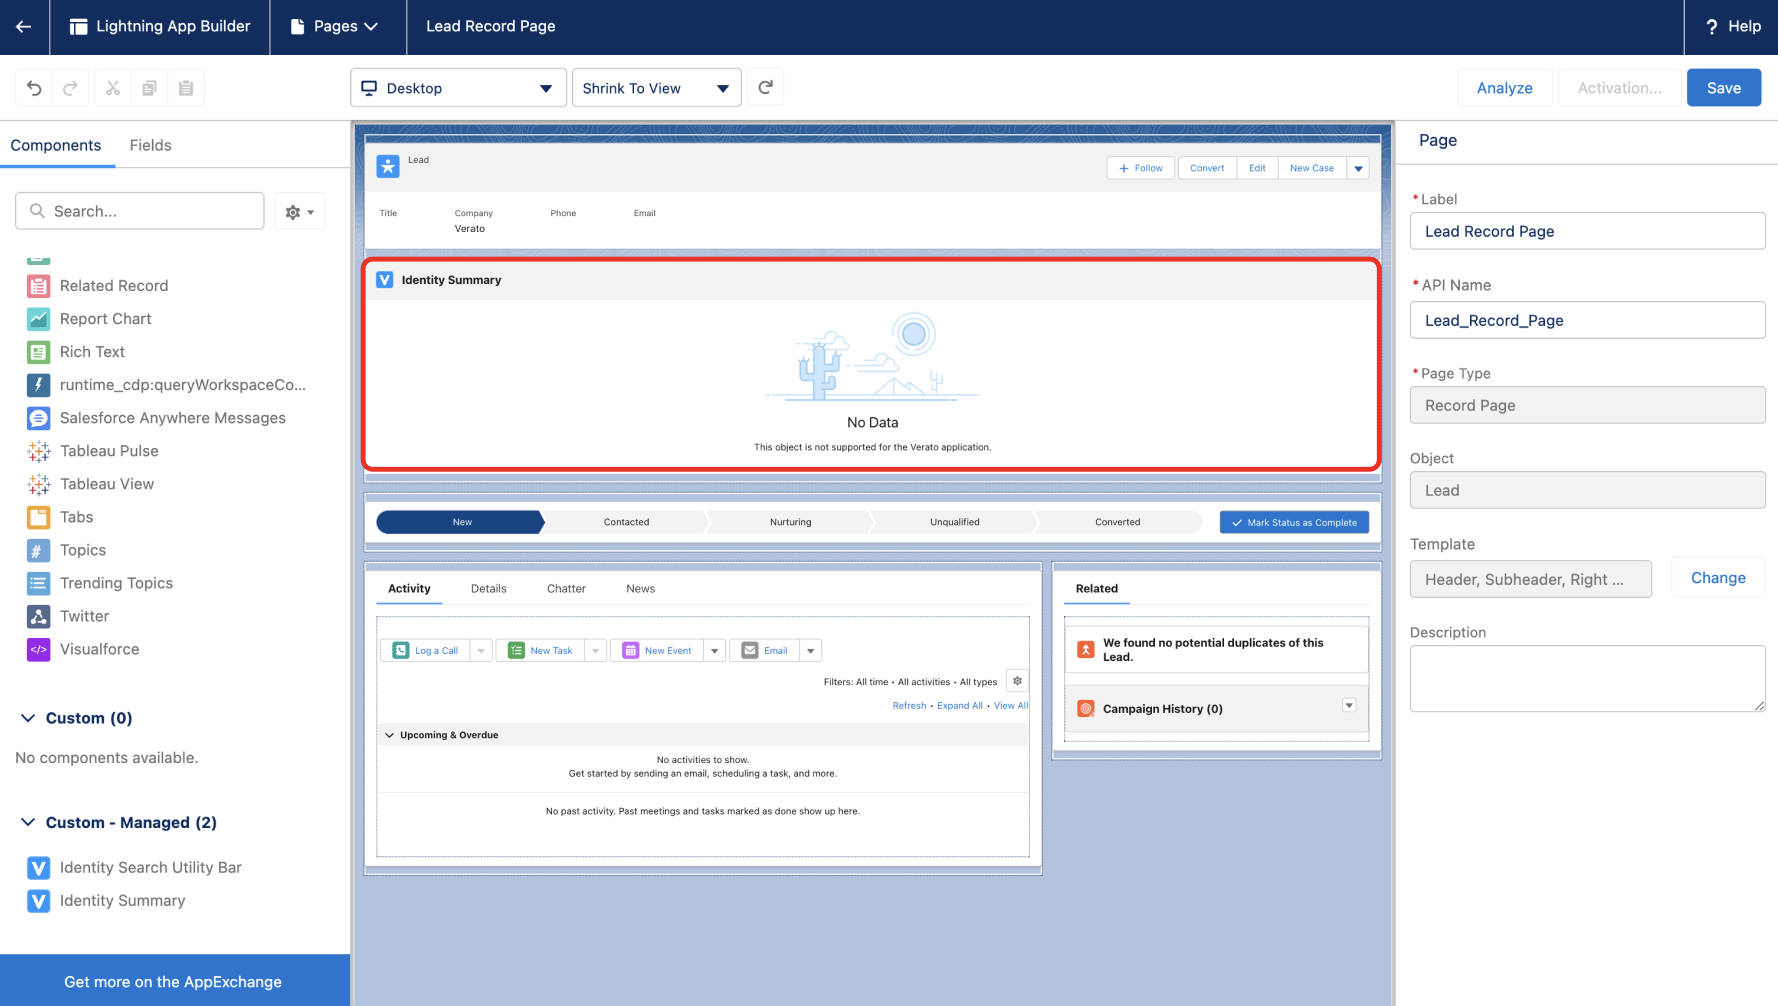Screen dimensions: 1778x1006
Task: Open the Desktop form factor dropdown
Action: click(x=458, y=88)
